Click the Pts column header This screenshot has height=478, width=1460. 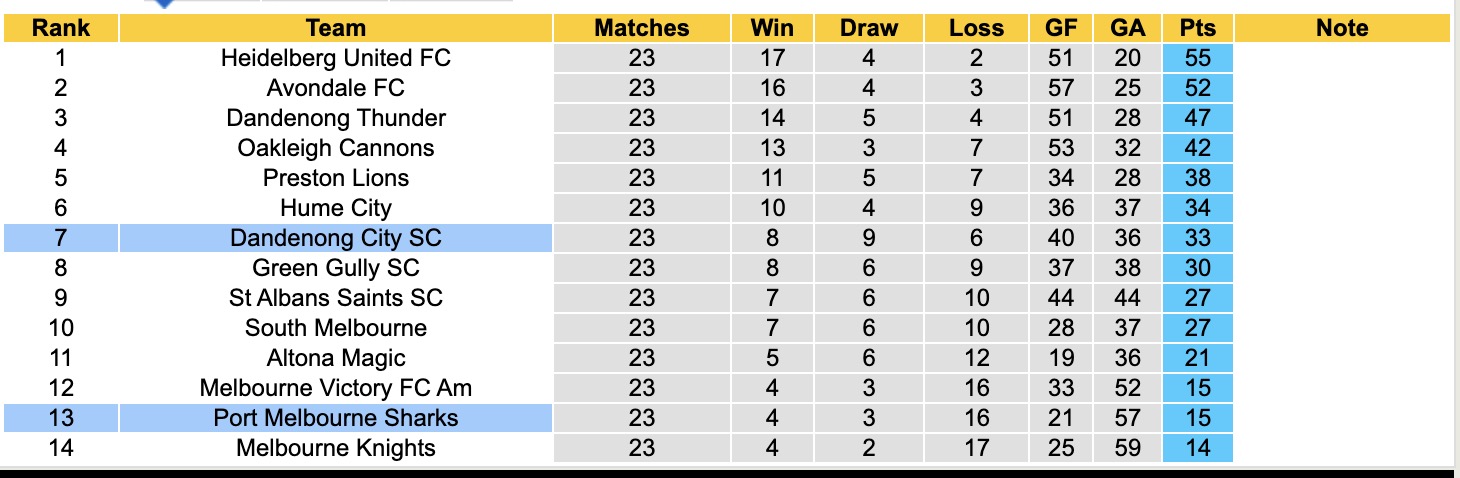click(x=1197, y=28)
